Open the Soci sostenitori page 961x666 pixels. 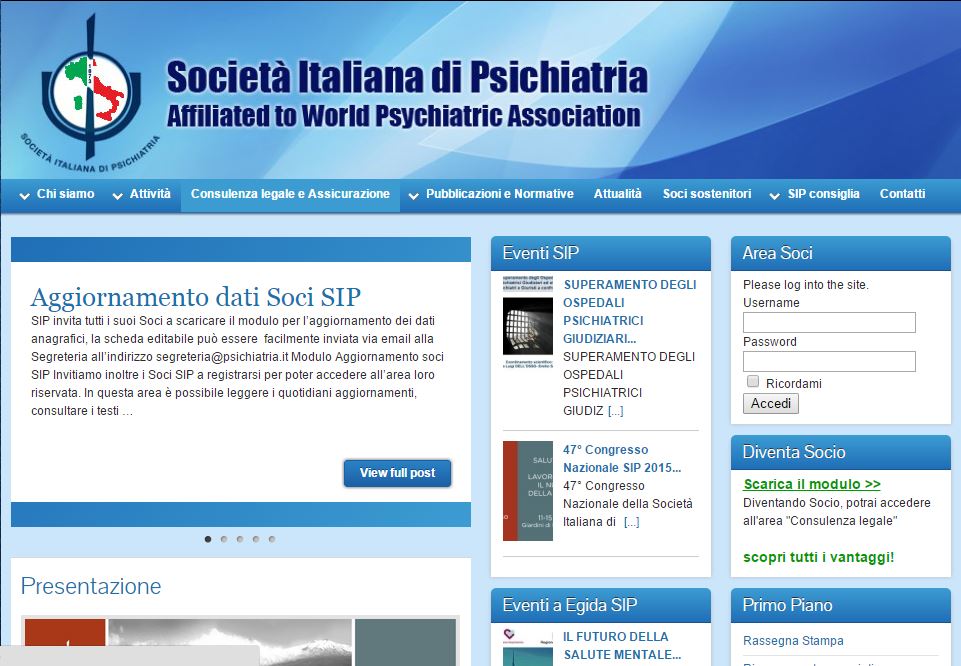pos(707,194)
